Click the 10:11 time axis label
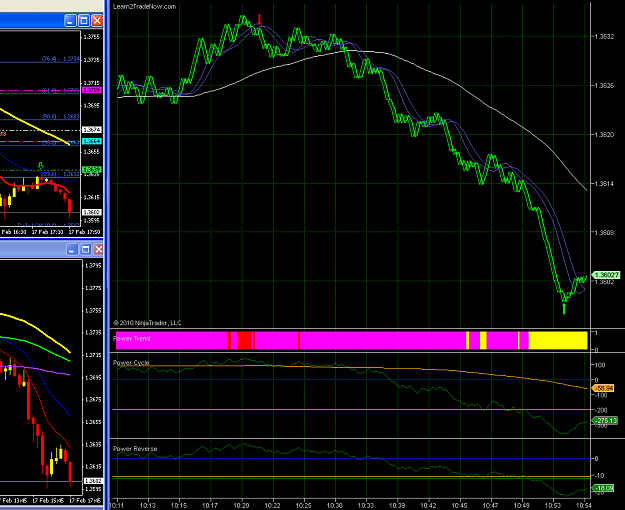This screenshot has width=625, height=510. click(117, 506)
